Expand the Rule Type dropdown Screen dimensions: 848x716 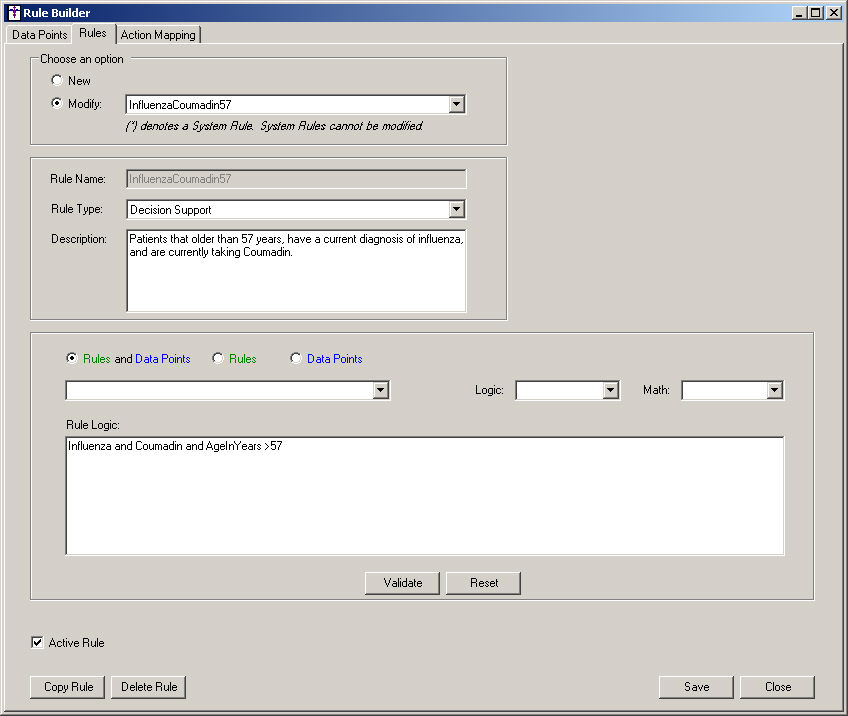coord(456,210)
